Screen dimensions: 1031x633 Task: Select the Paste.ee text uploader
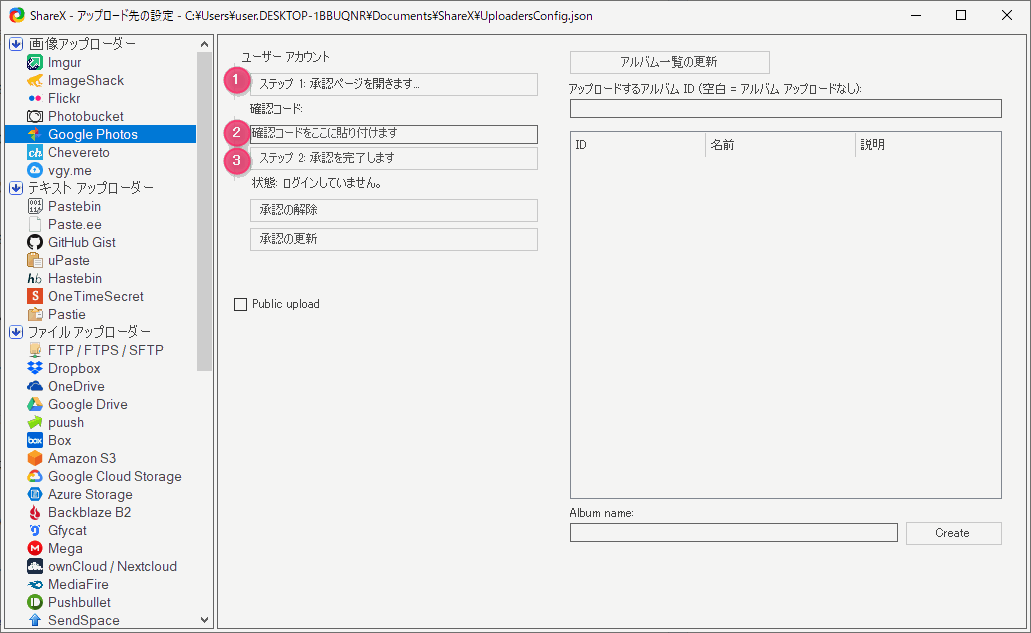tap(75, 224)
